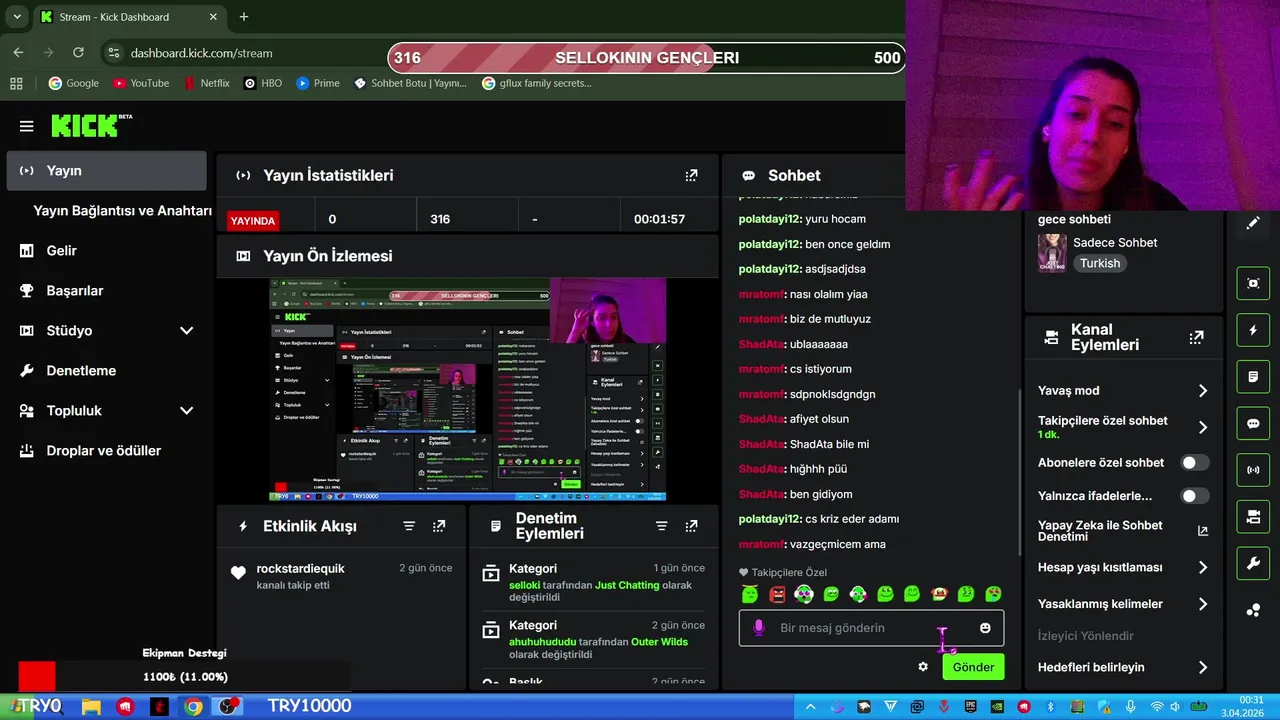Toggle the lightning activity feed widget icon
Image resolution: width=1280 pixels, height=720 pixels.
click(1253, 330)
